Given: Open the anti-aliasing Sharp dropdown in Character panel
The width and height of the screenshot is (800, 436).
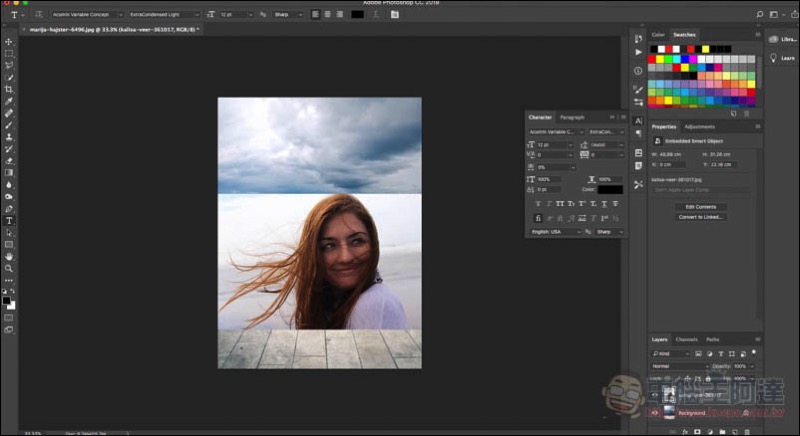Looking at the screenshot, I should 610,232.
